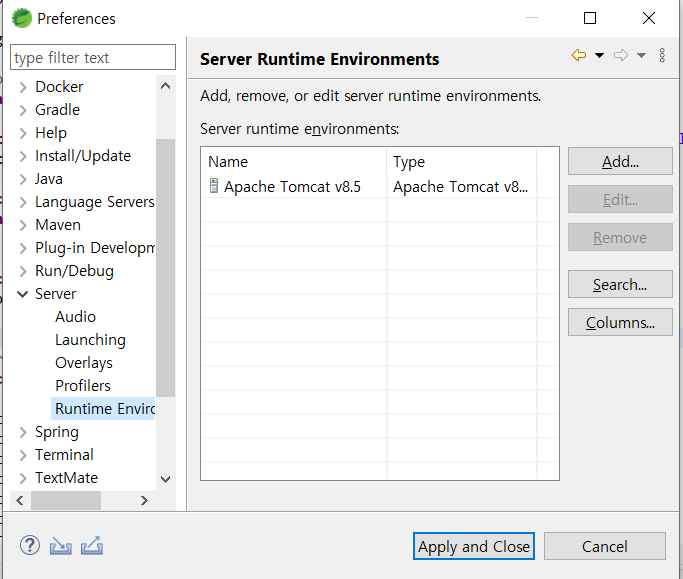
Task: Click the tree scroll up arrow
Action: 166,86
